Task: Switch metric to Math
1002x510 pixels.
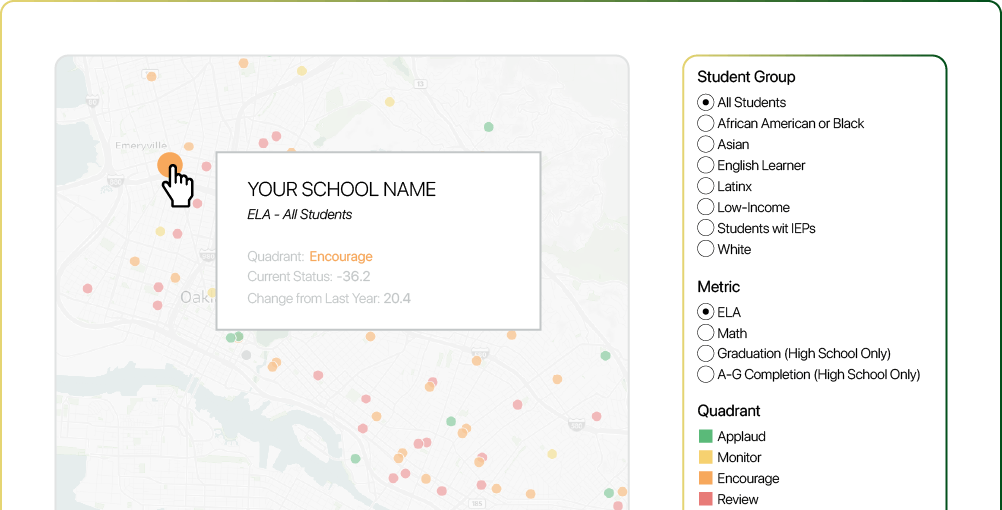Action: pos(706,333)
